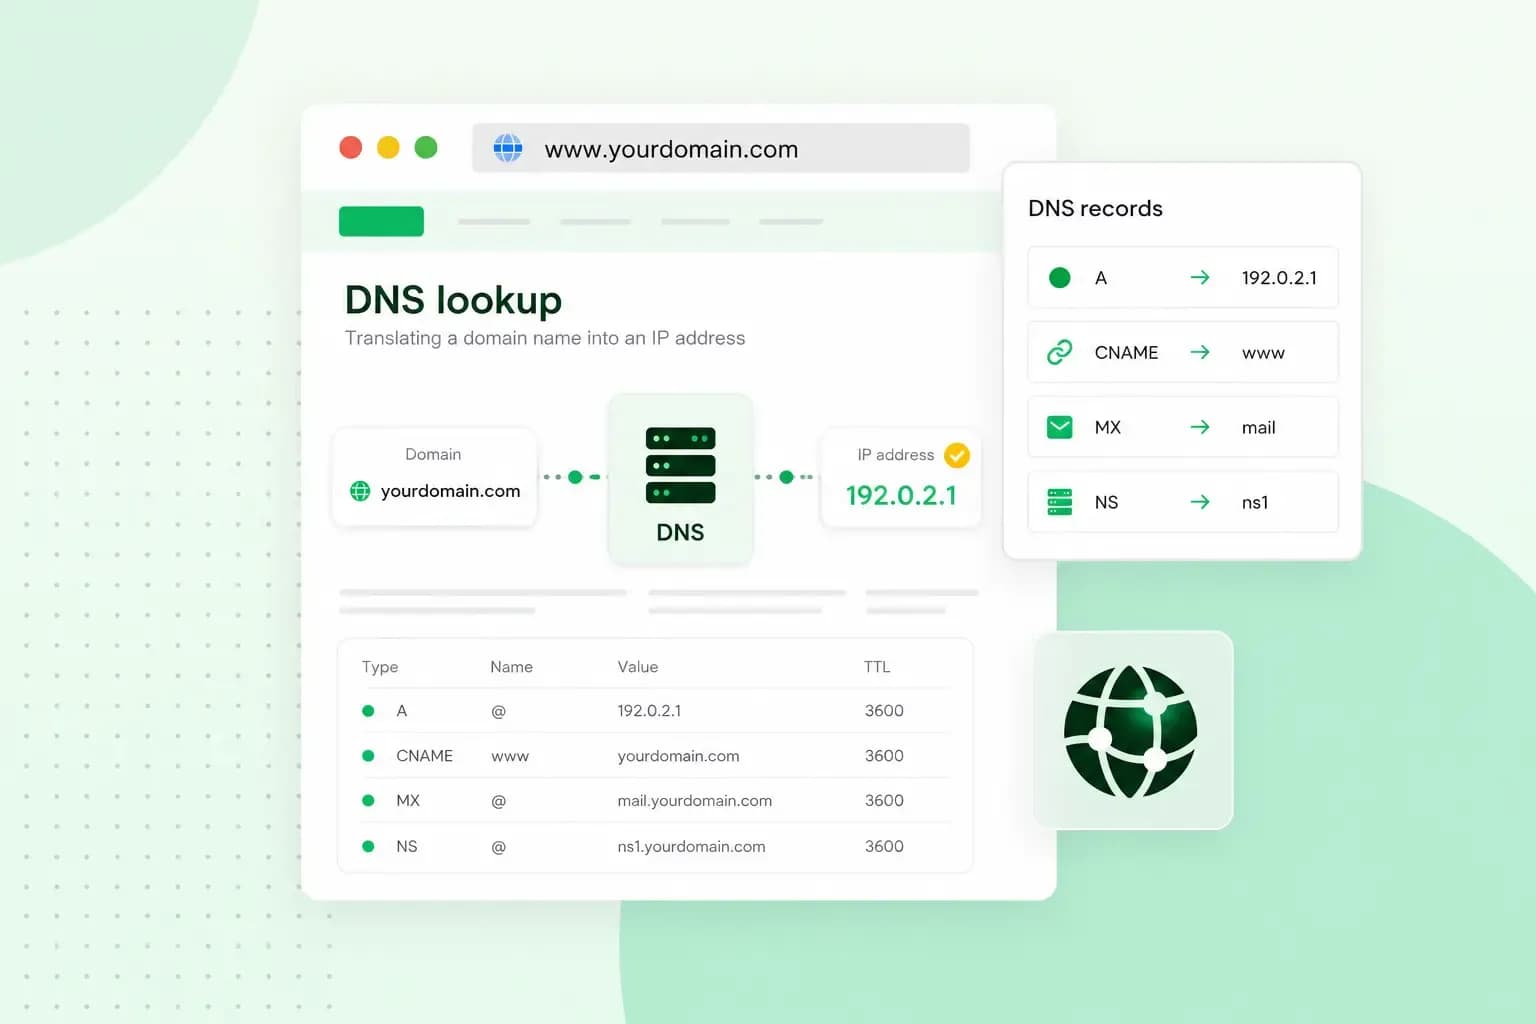
Task: Click the 192.0.2.1 value in the table
Action: pos(649,711)
